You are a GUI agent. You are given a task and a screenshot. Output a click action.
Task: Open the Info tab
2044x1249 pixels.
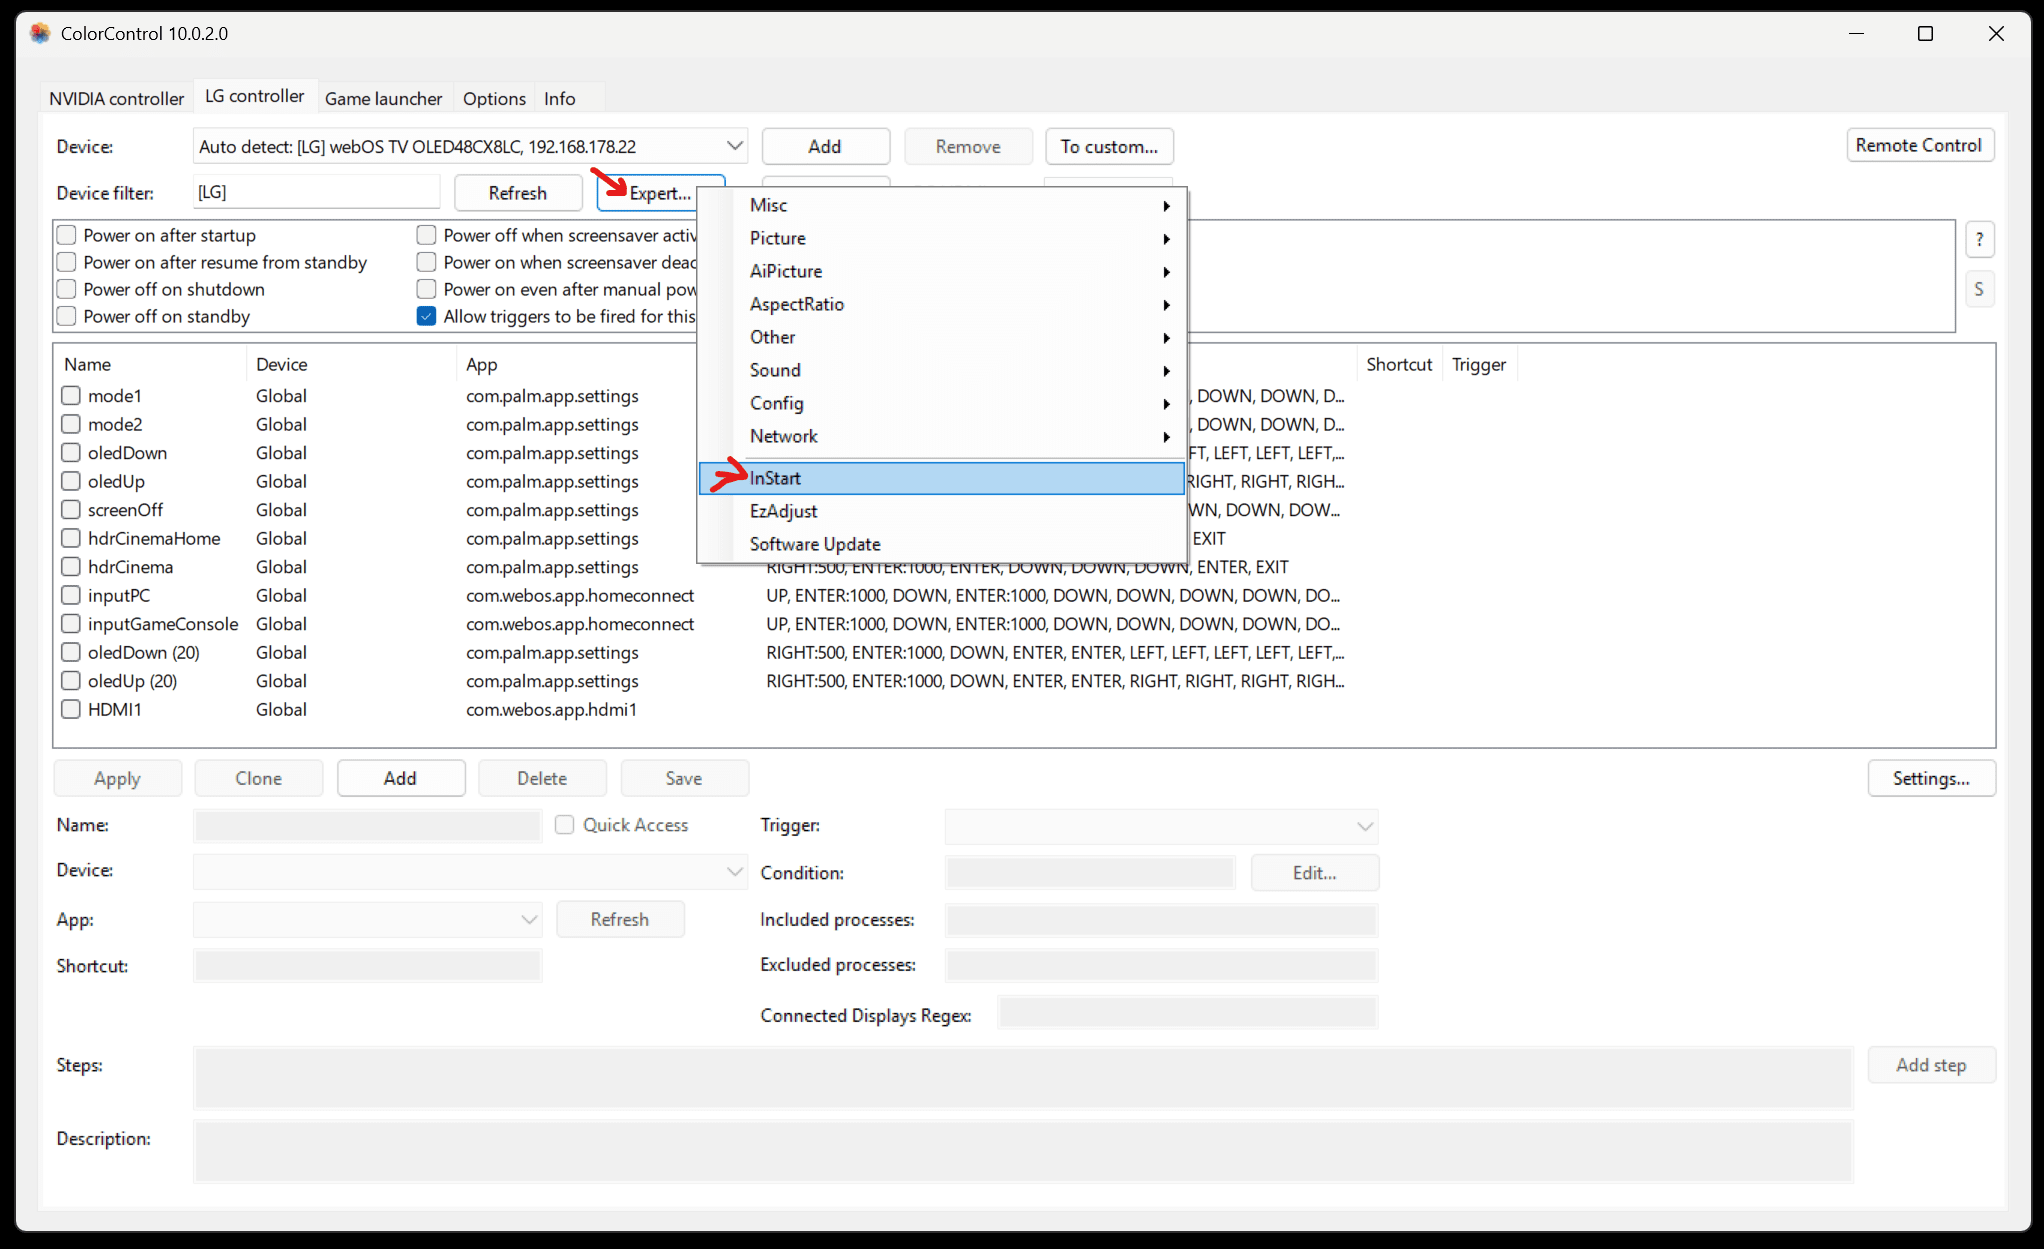[x=560, y=98]
